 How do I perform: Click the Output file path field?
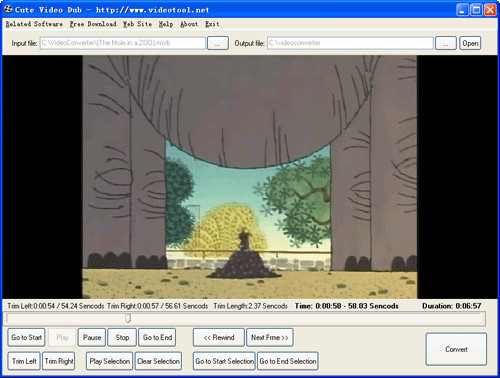(350, 43)
